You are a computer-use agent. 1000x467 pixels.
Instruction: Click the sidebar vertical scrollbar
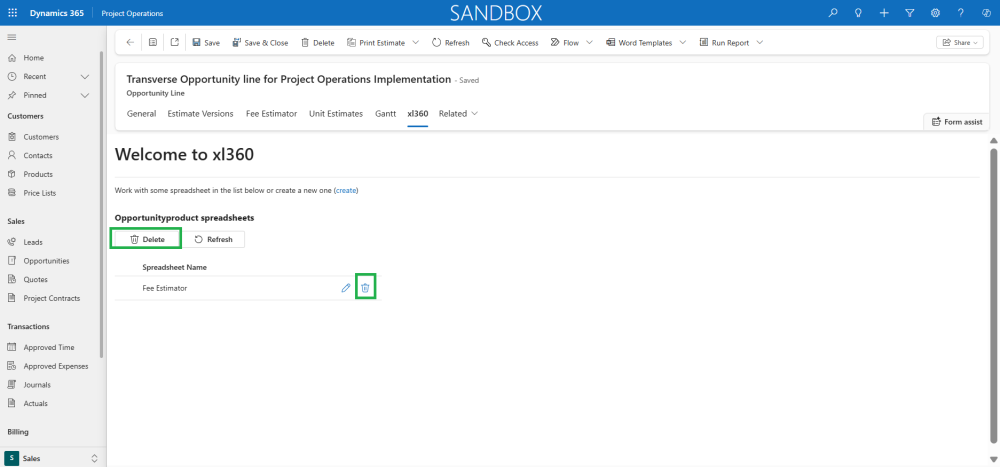(101, 204)
